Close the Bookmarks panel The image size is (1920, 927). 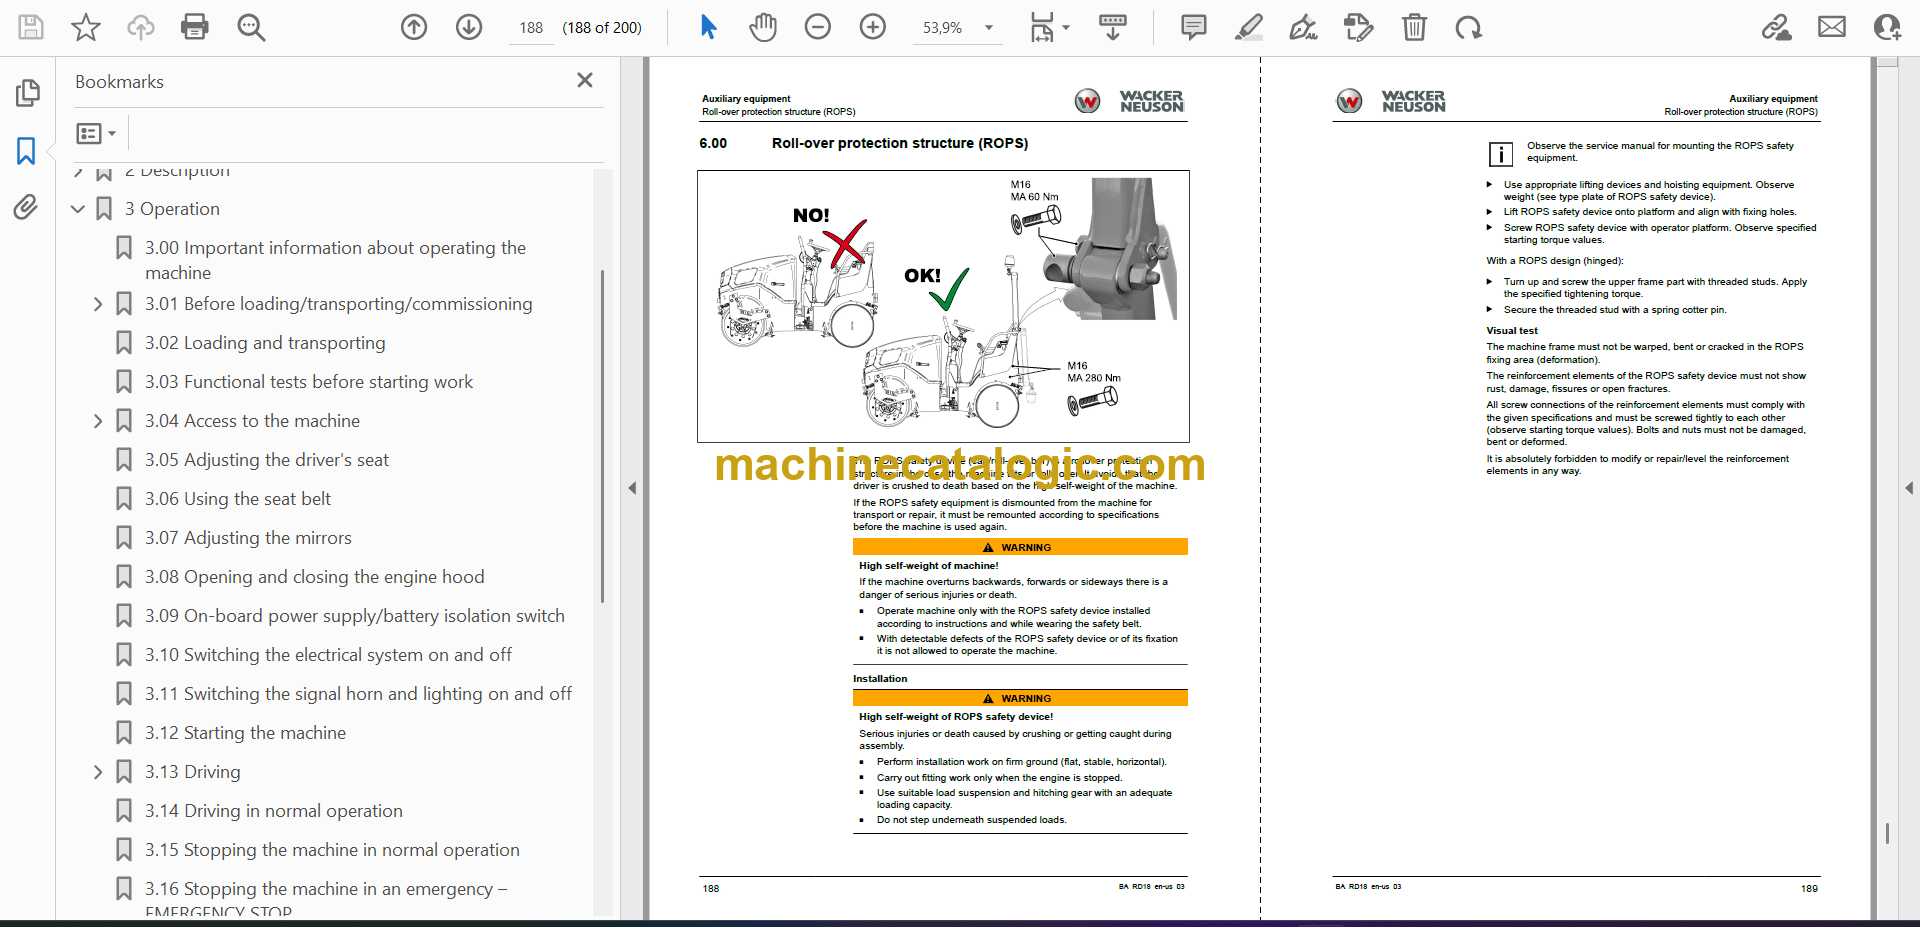point(585,80)
